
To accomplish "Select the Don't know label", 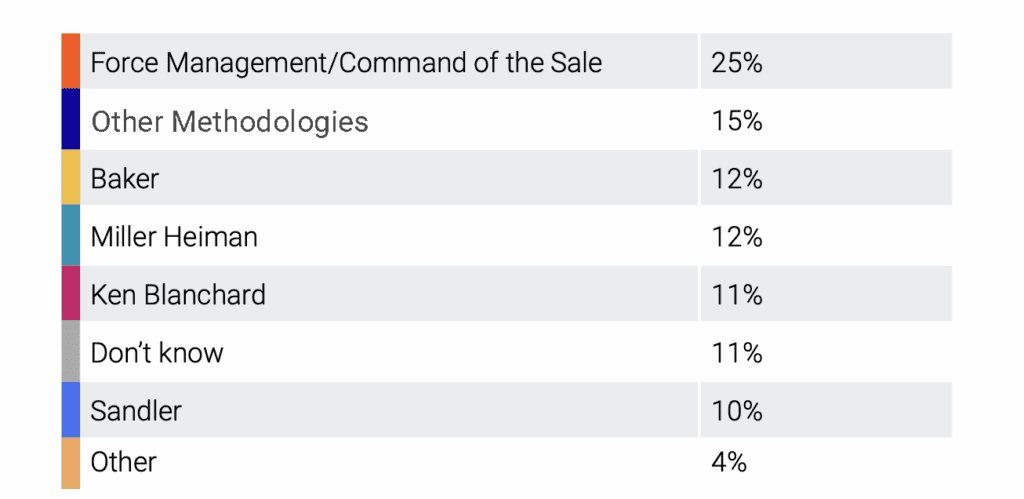I will 157,353.
